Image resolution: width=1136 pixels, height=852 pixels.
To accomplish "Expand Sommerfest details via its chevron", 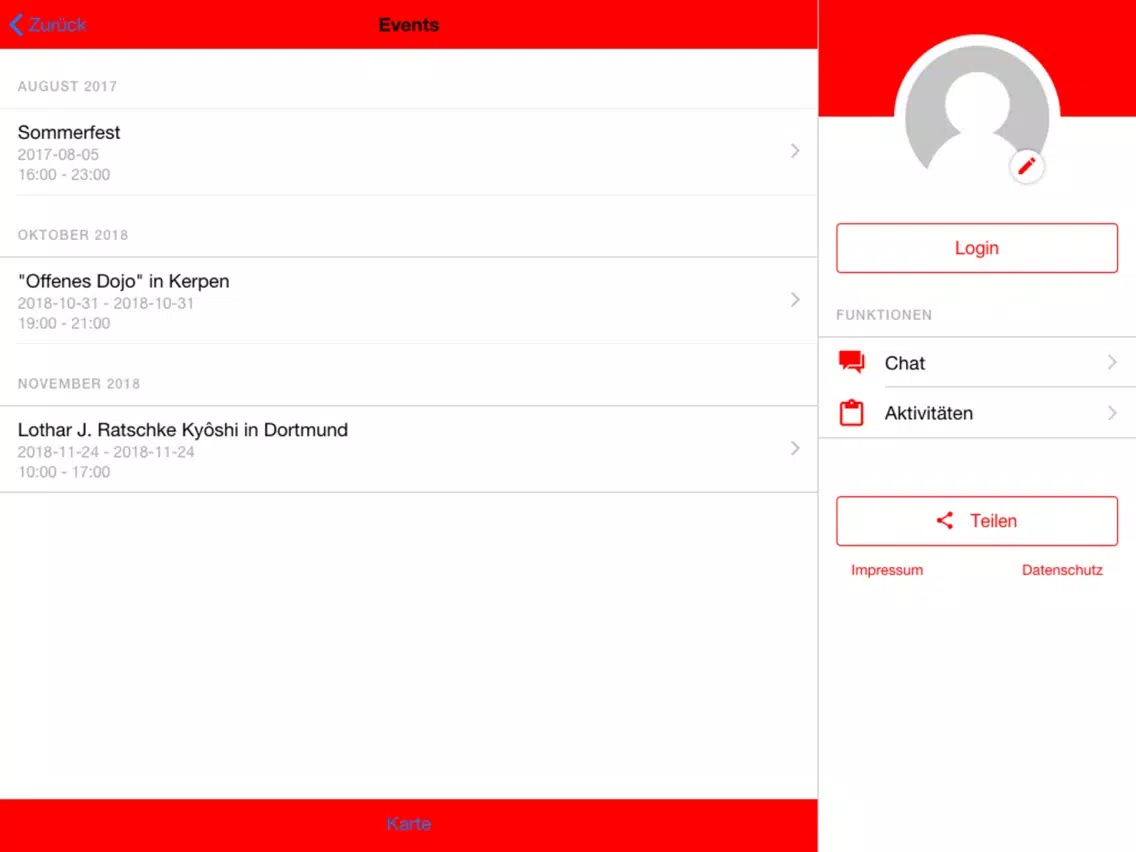I will (x=795, y=151).
